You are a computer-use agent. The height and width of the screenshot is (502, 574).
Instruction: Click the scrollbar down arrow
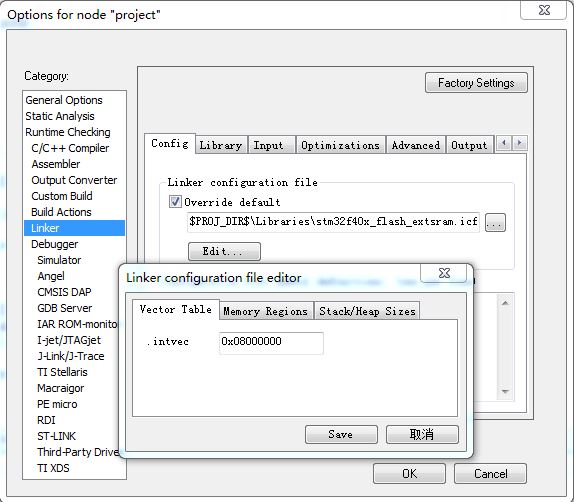505,391
